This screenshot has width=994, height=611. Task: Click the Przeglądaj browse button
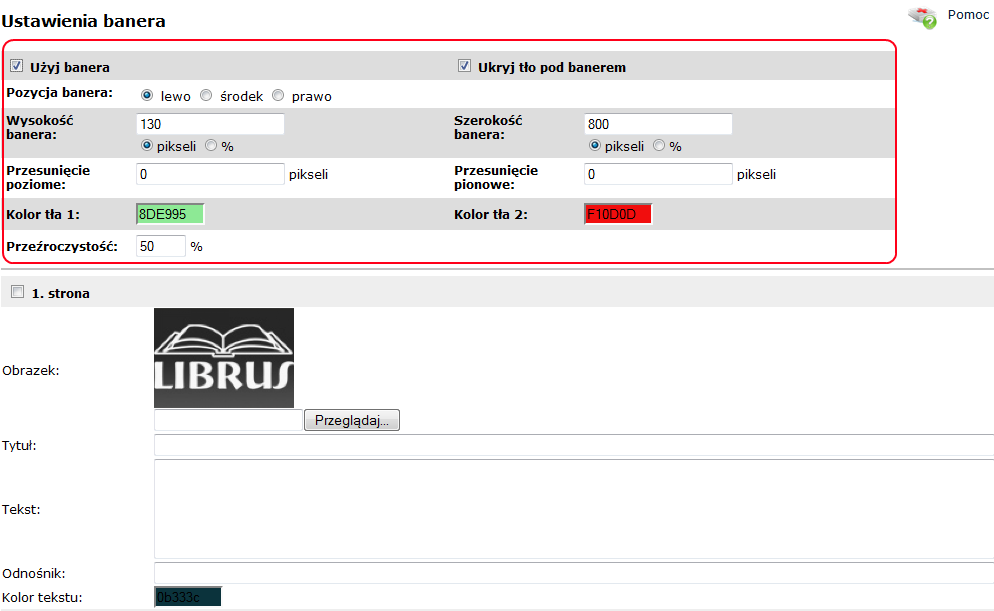[x=352, y=420]
